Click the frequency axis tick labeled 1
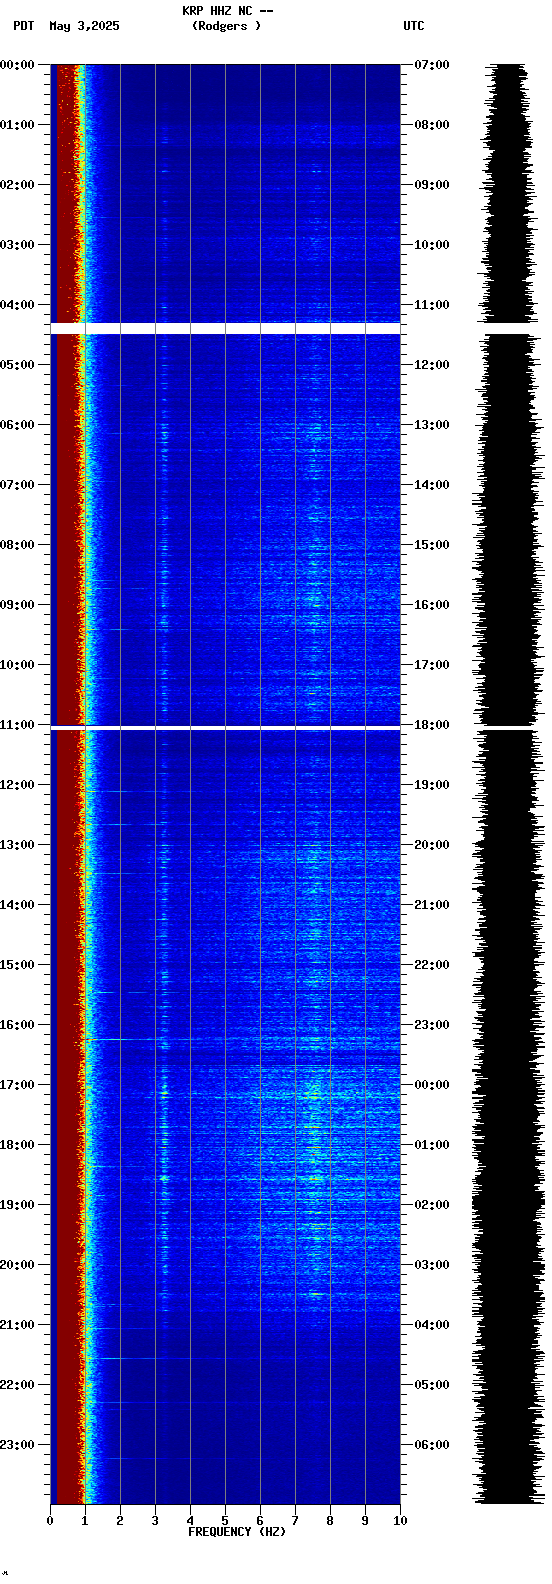The height and width of the screenshot is (1584, 552). pyautogui.click(x=85, y=1521)
